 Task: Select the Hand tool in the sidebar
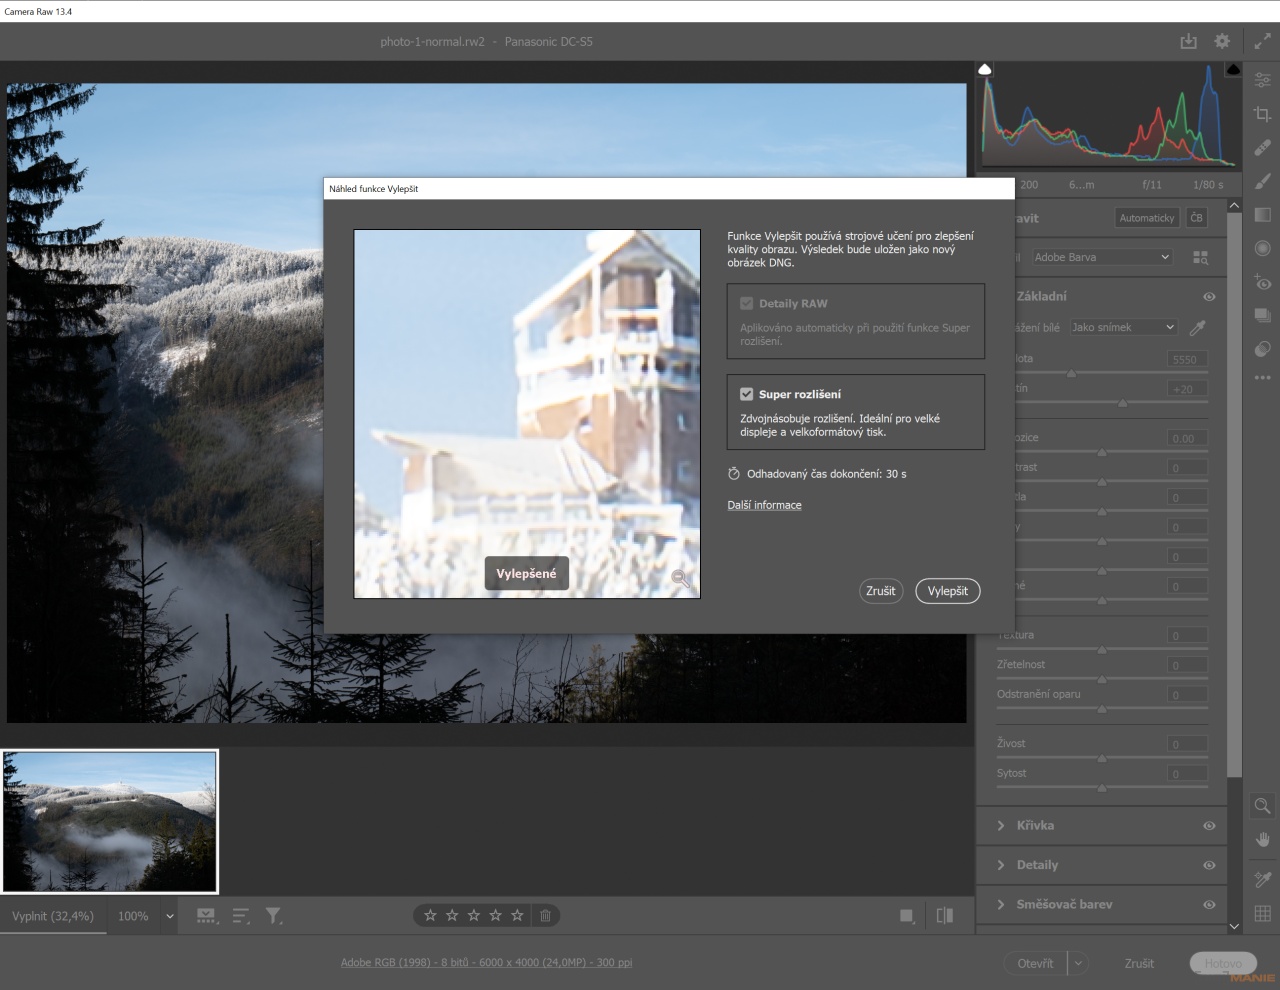(x=1262, y=840)
